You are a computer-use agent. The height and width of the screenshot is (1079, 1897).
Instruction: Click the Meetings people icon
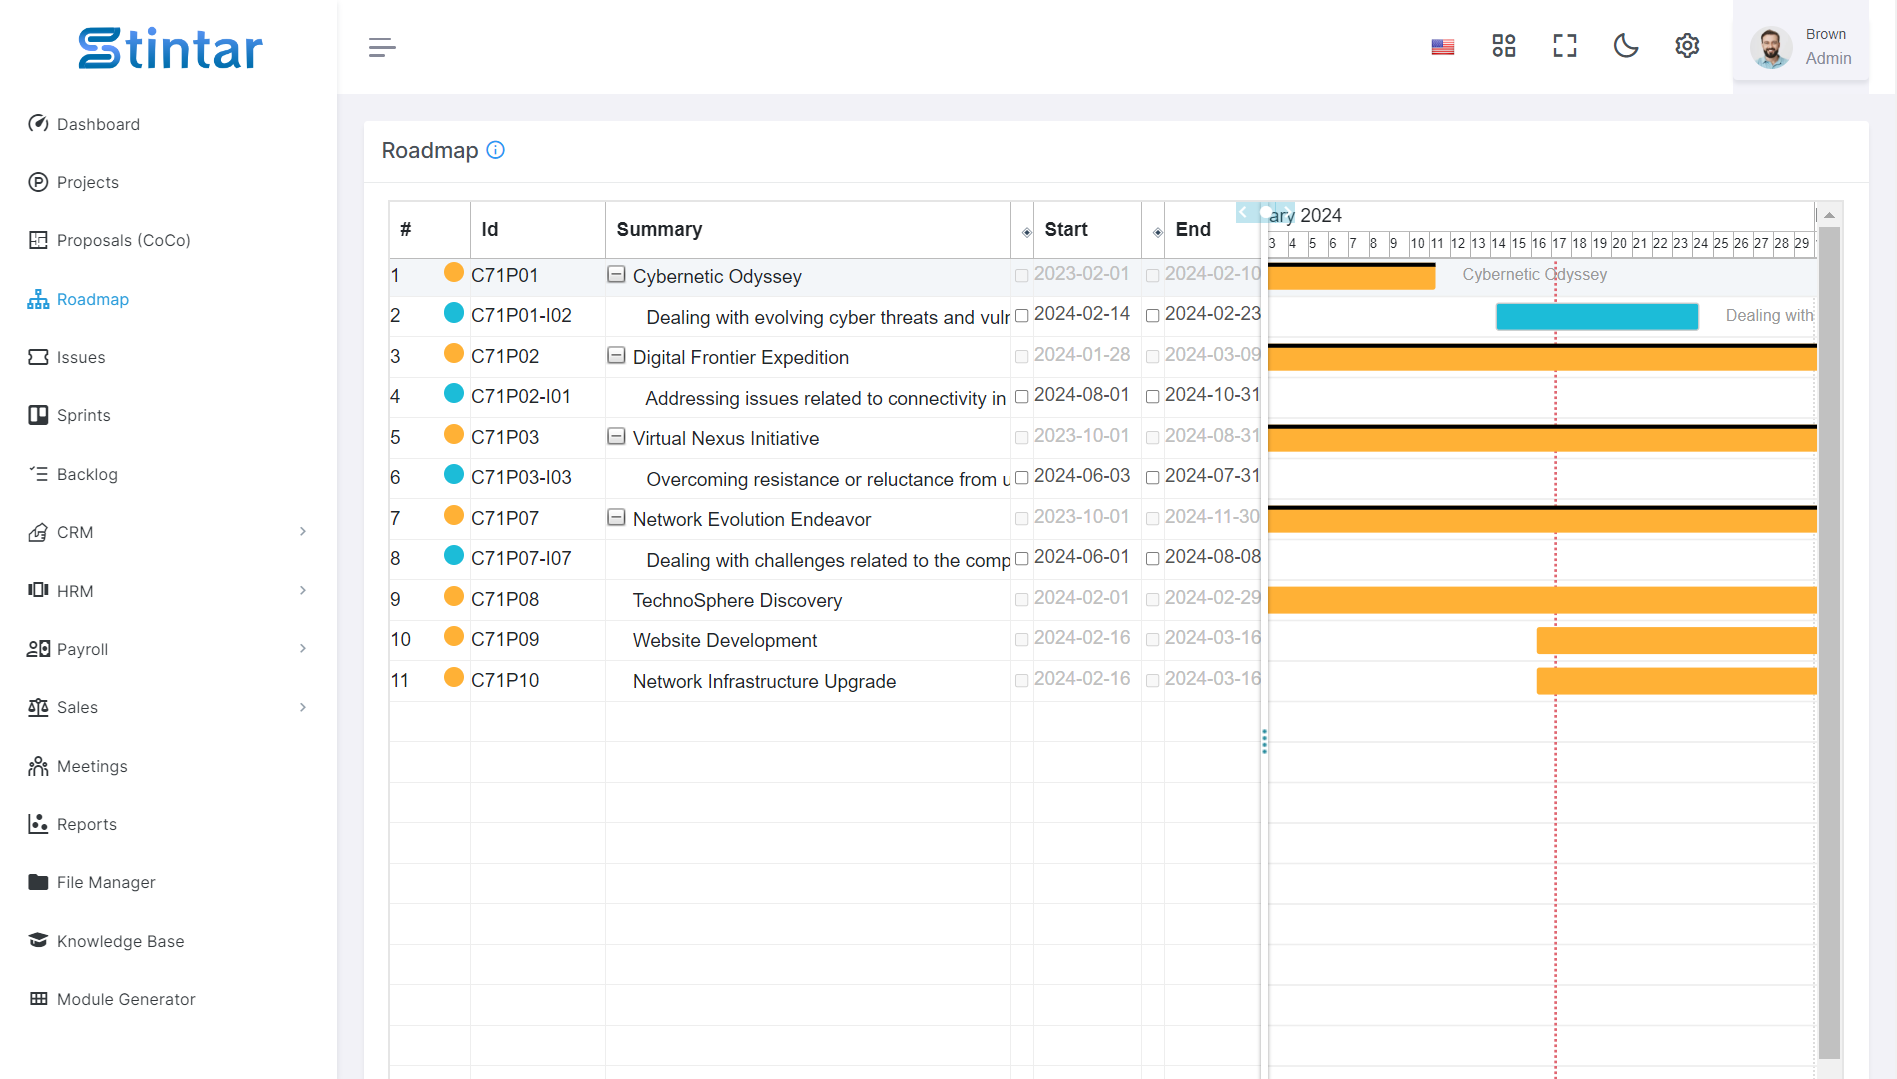click(38, 766)
